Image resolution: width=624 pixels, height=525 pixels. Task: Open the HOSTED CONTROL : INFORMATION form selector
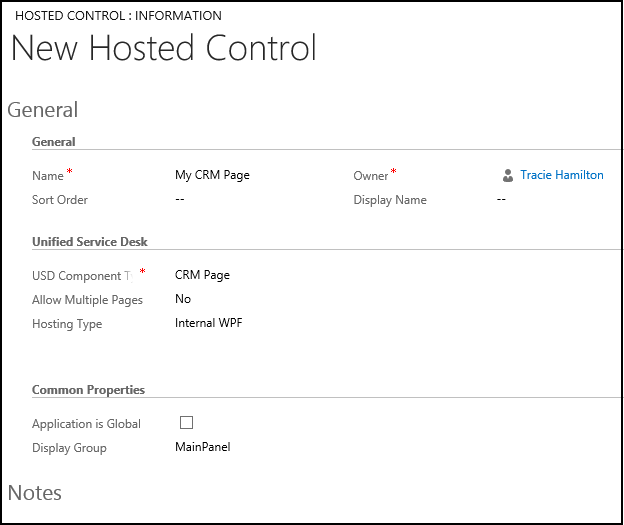(118, 16)
